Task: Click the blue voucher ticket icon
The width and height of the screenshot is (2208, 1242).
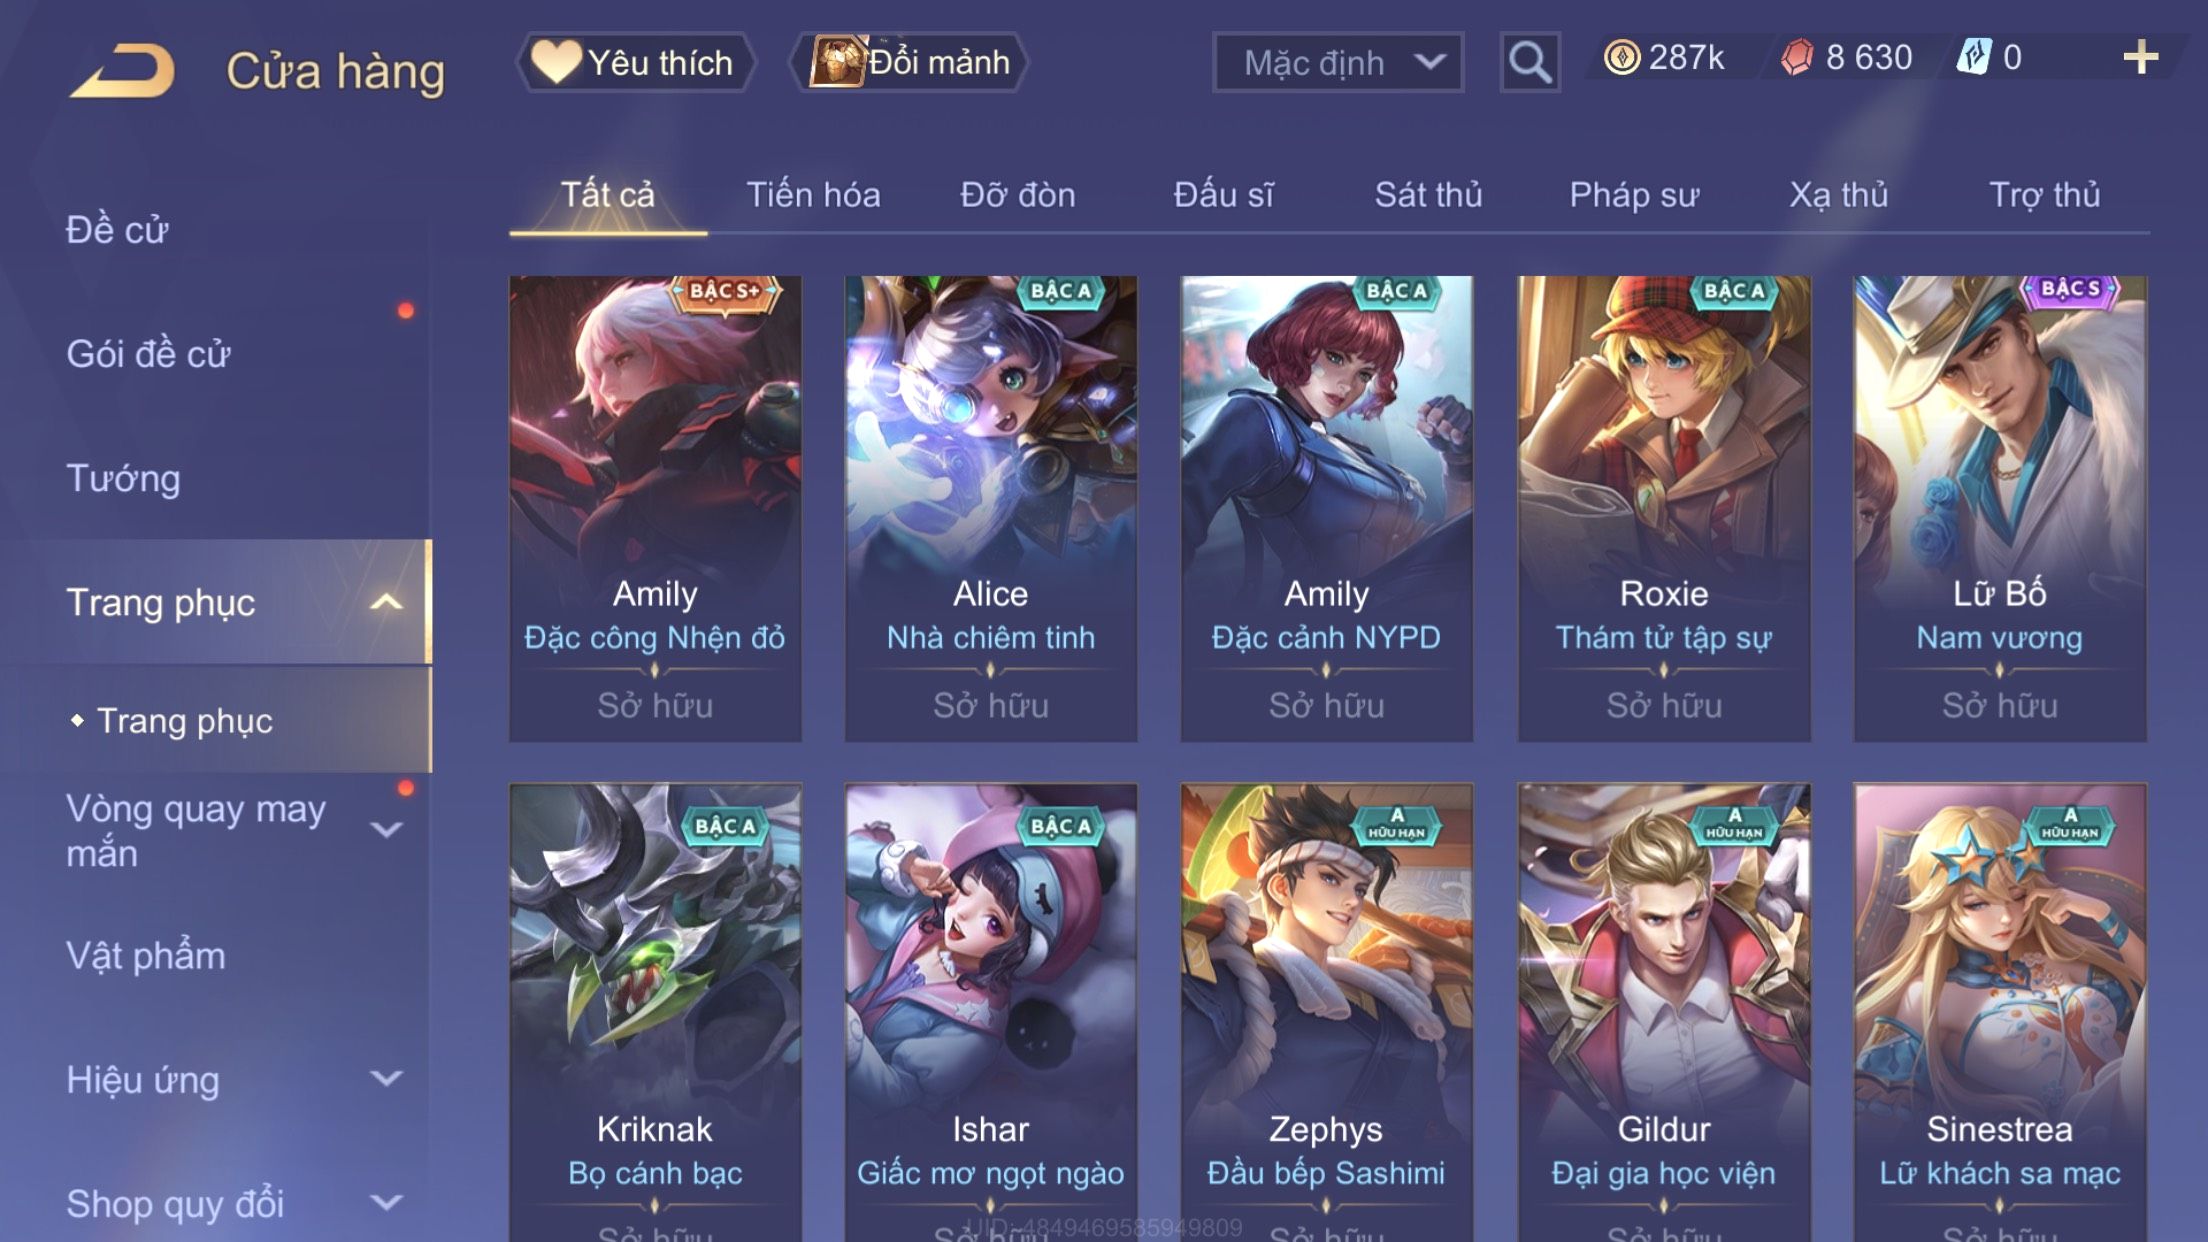Action: tap(1974, 57)
